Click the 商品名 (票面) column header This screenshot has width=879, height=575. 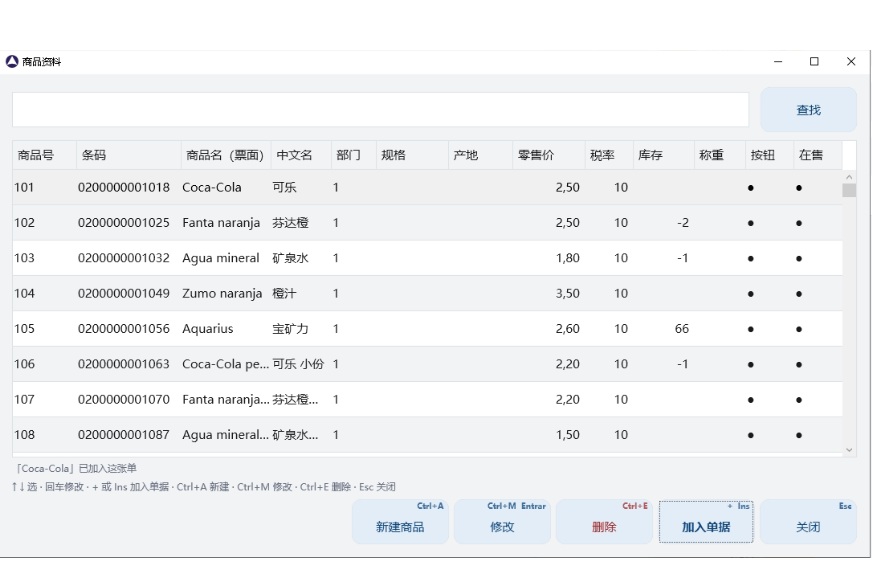coord(226,155)
